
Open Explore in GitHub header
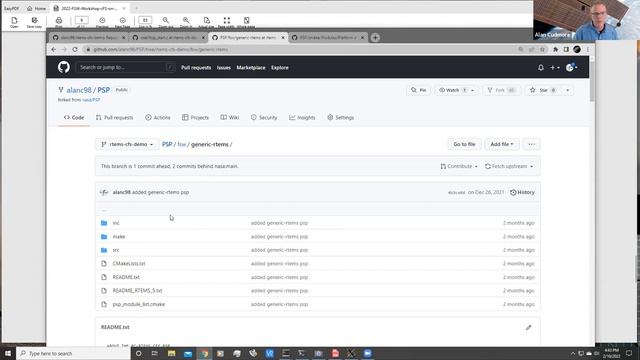(x=280, y=68)
